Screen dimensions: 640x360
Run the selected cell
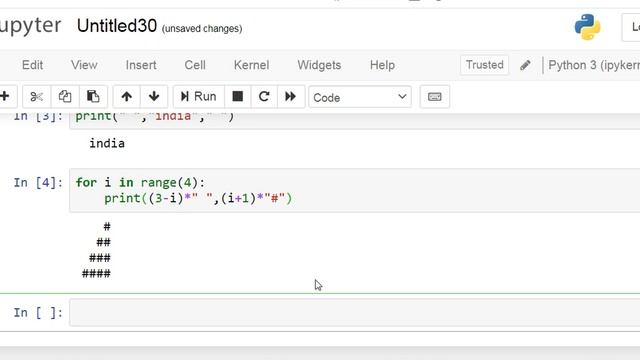198,97
